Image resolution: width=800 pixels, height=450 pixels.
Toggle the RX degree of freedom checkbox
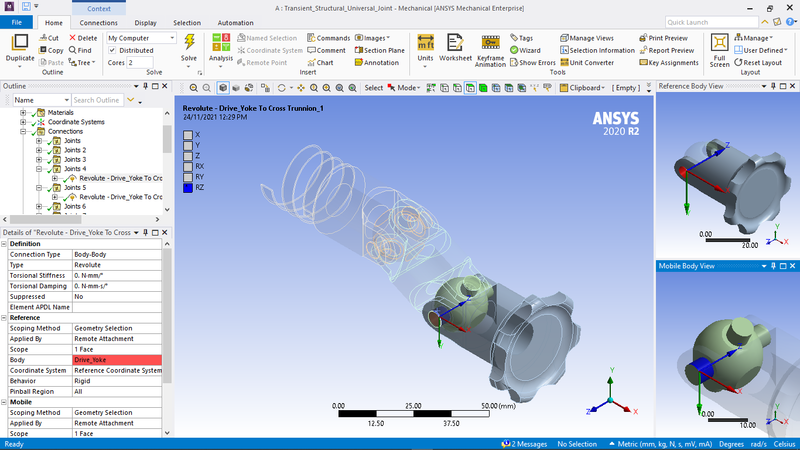[x=188, y=167]
